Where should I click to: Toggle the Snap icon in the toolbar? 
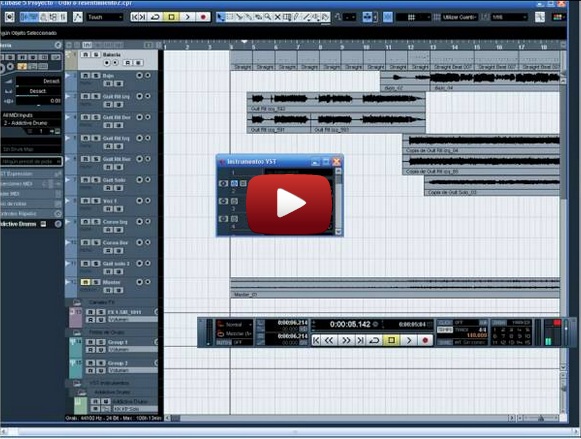[x=388, y=17]
